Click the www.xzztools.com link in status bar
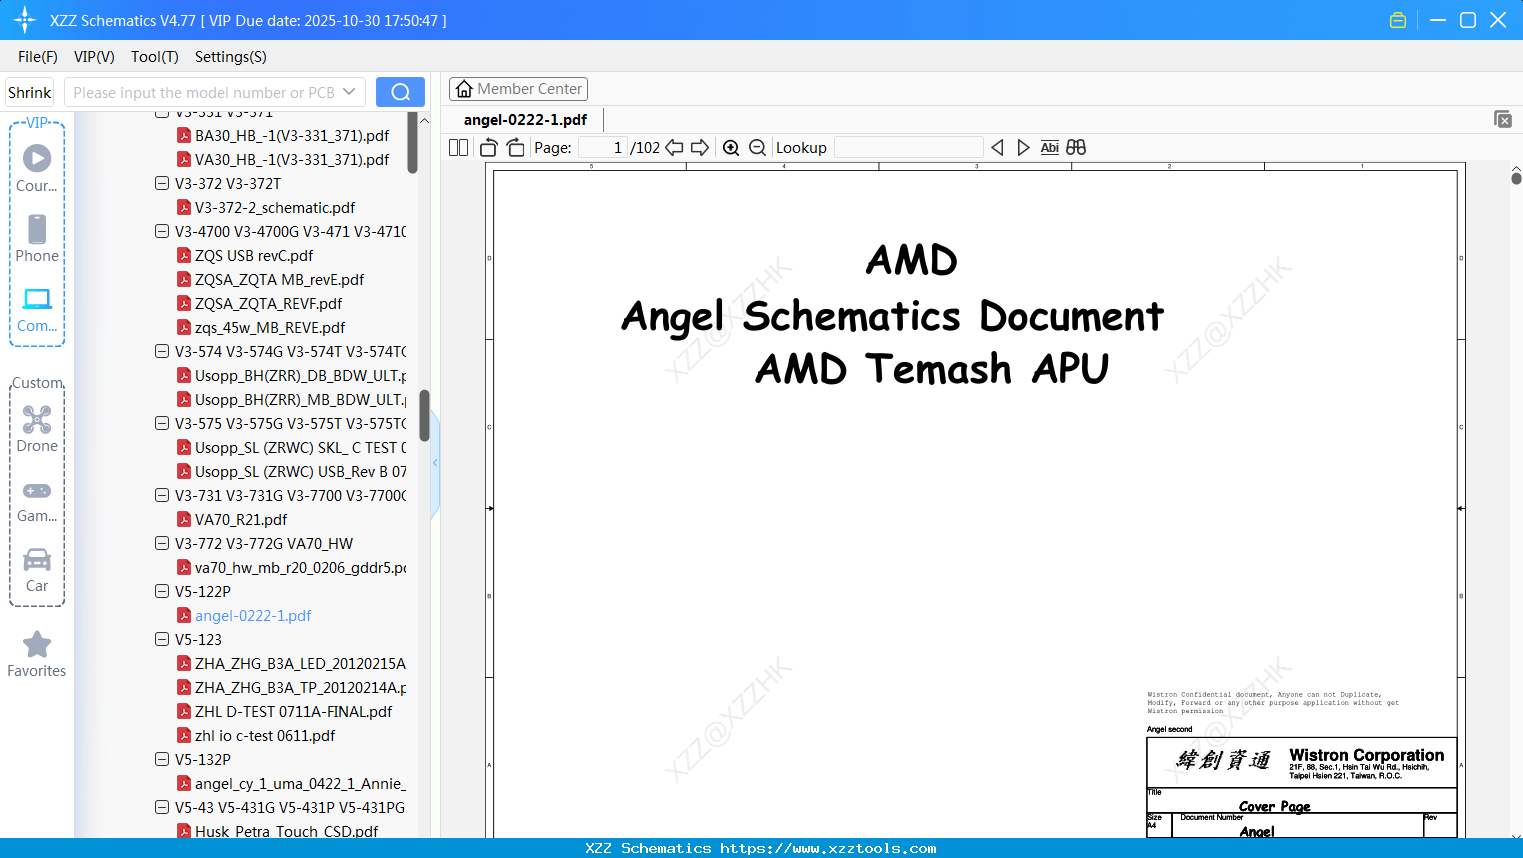 point(828,848)
